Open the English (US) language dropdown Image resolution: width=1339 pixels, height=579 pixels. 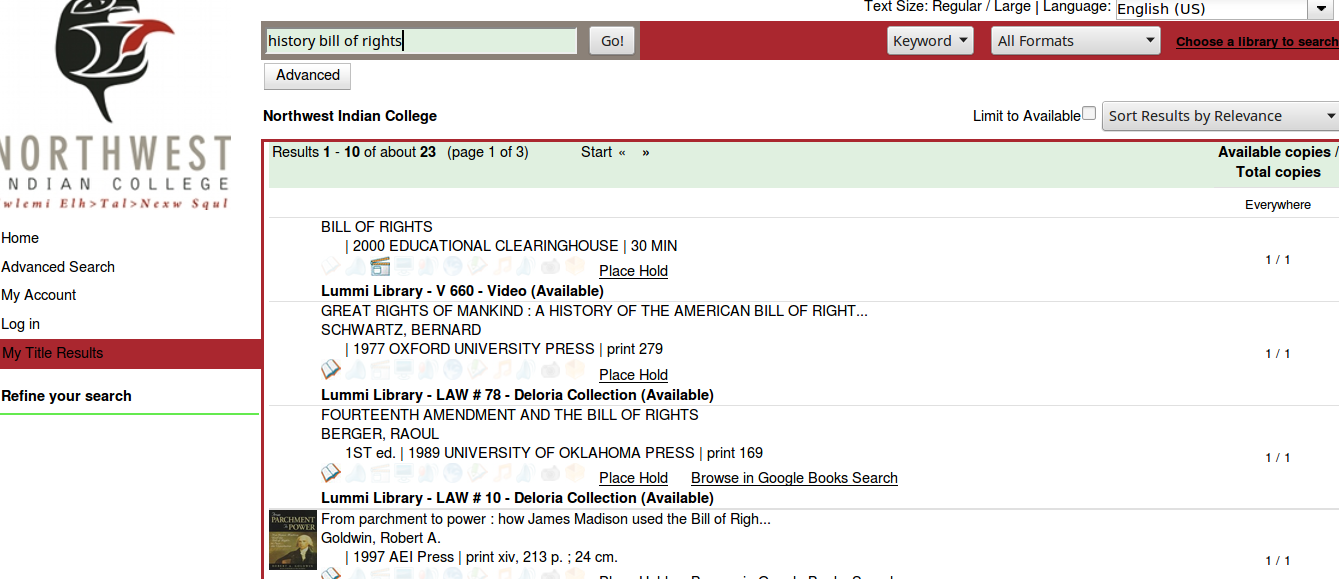tap(1226, 9)
